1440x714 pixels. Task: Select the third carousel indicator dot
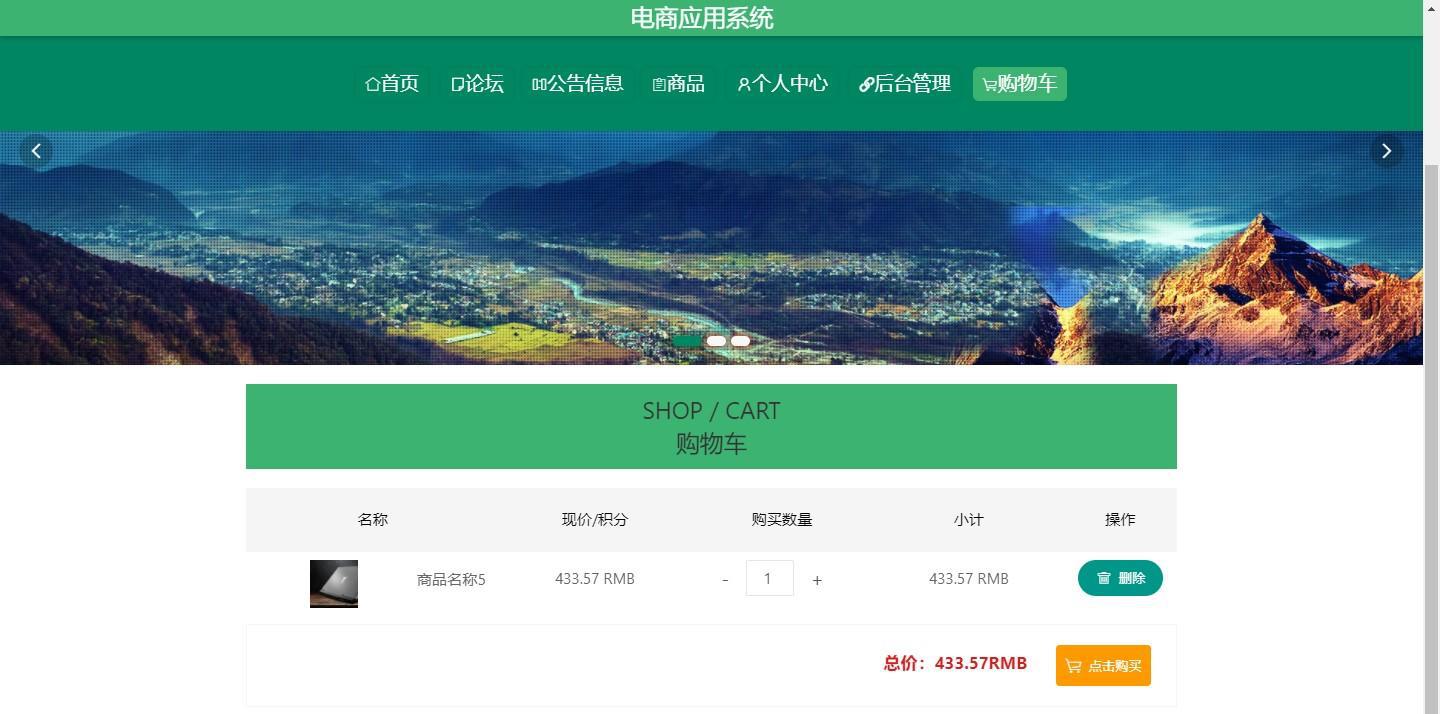pyautogui.click(x=740, y=341)
